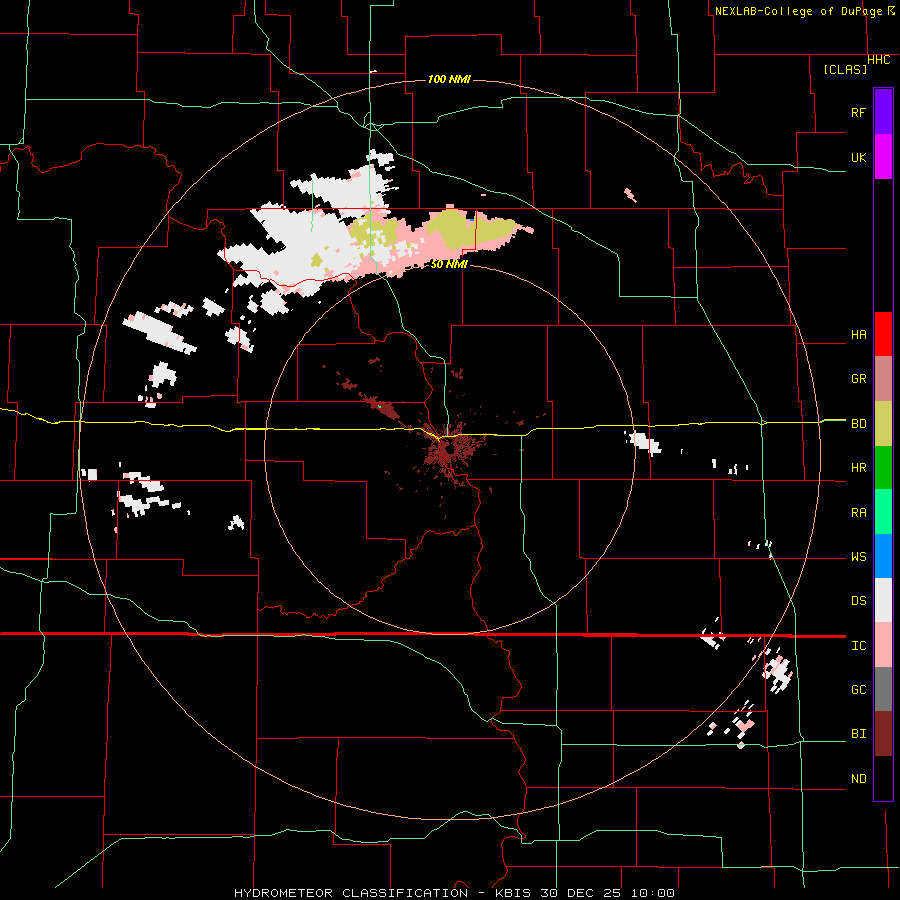Click the IC legend label
The width and height of the screenshot is (900, 900).
858,646
